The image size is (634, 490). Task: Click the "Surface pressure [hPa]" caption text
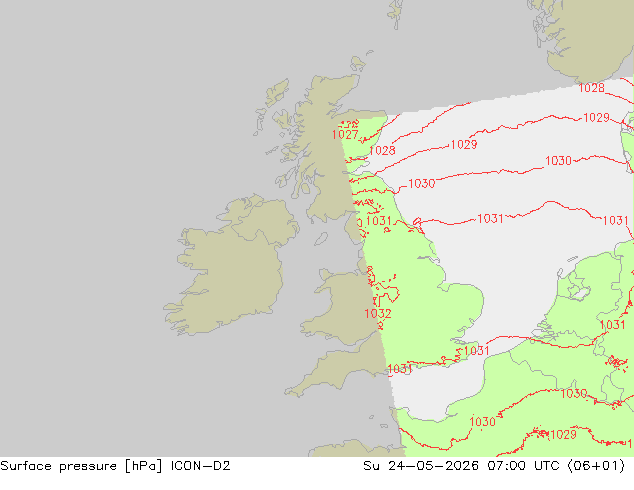click(x=81, y=466)
